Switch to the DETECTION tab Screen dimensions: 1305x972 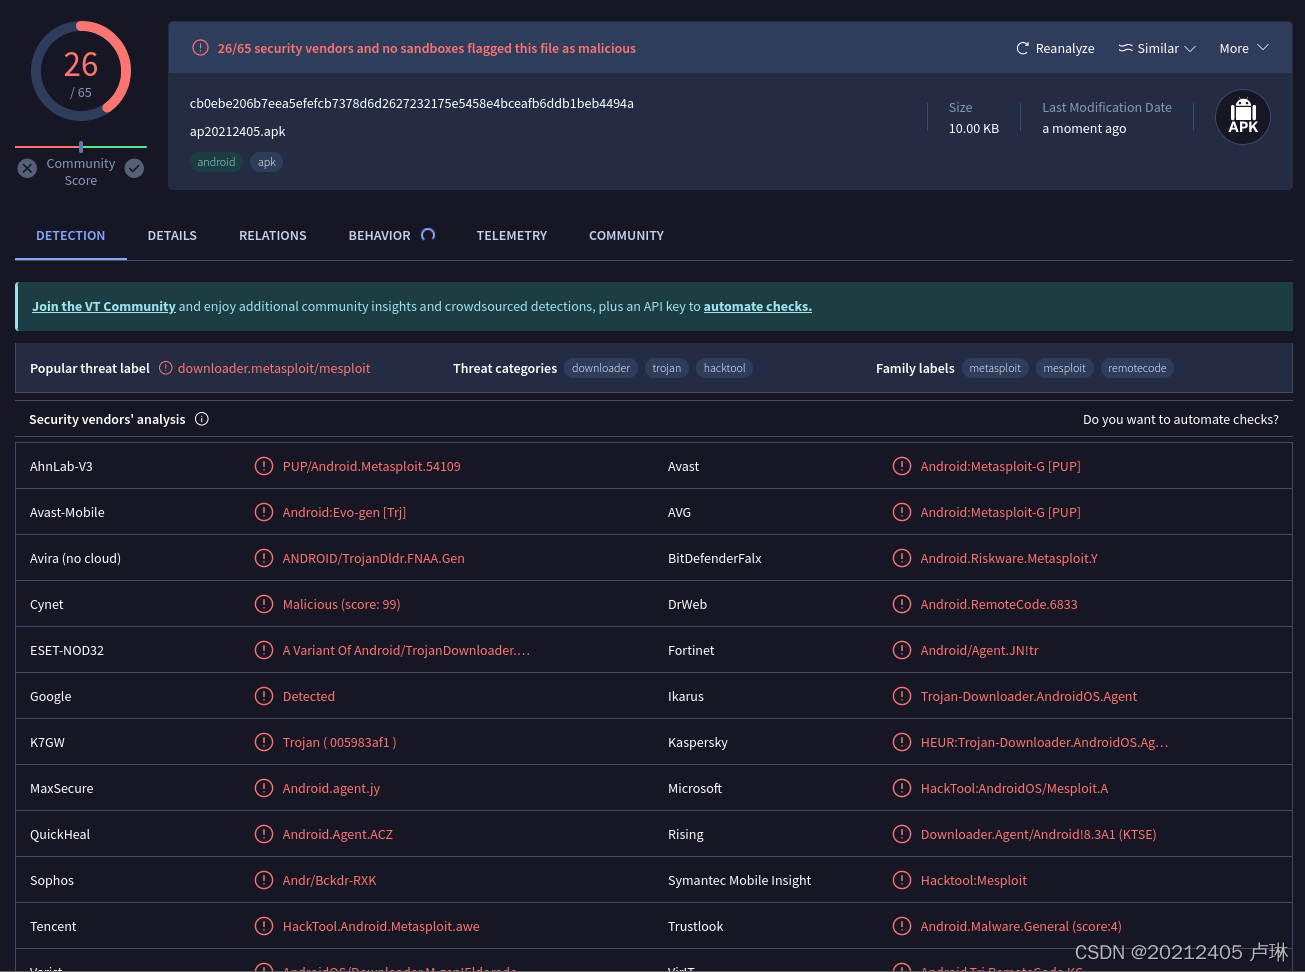pyautogui.click(x=70, y=235)
